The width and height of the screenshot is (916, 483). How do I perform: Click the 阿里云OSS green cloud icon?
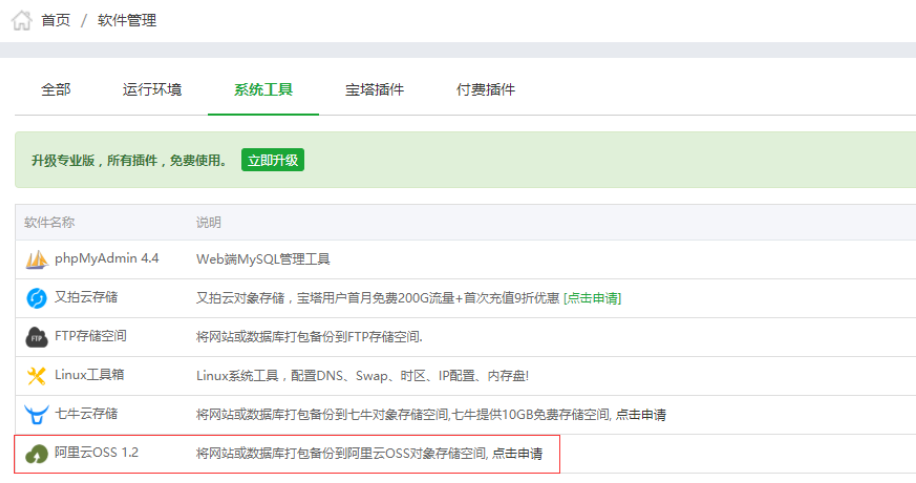click(x=36, y=454)
